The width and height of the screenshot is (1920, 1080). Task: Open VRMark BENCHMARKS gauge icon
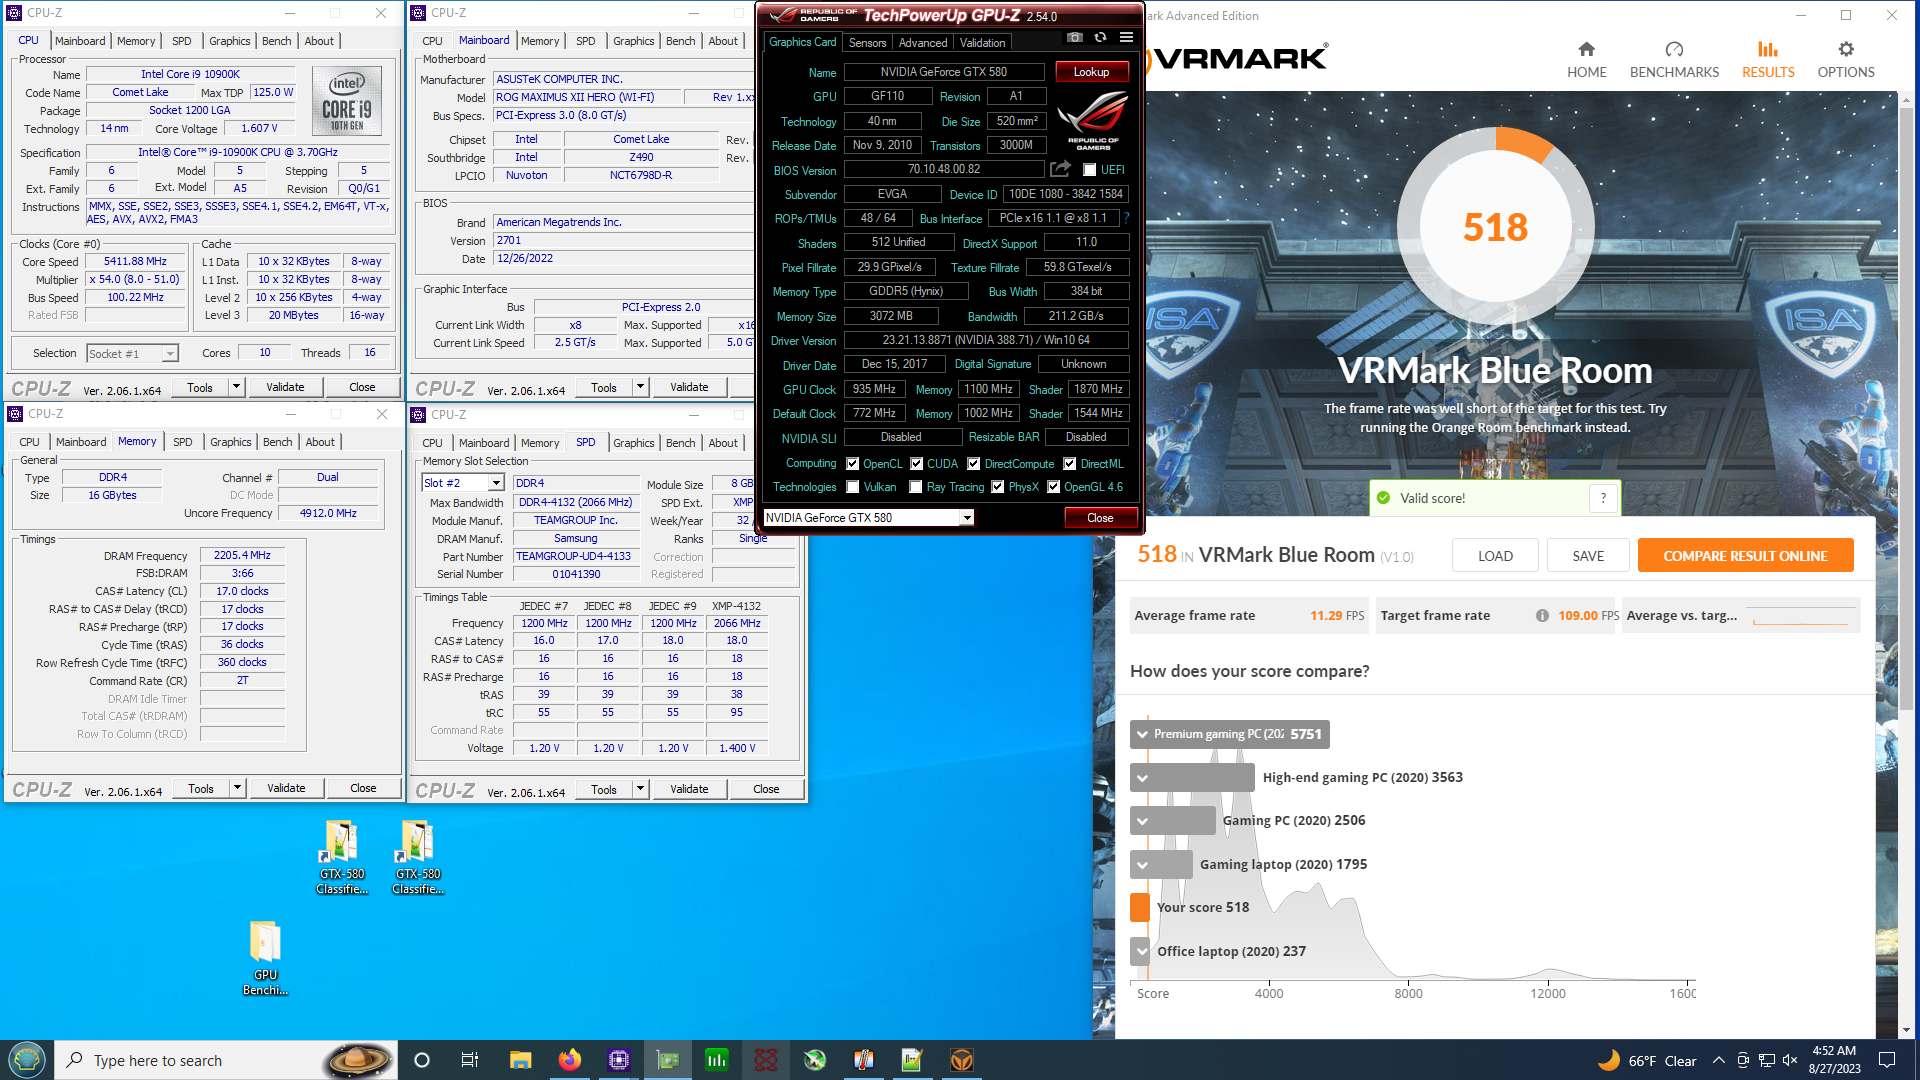tap(1674, 49)
